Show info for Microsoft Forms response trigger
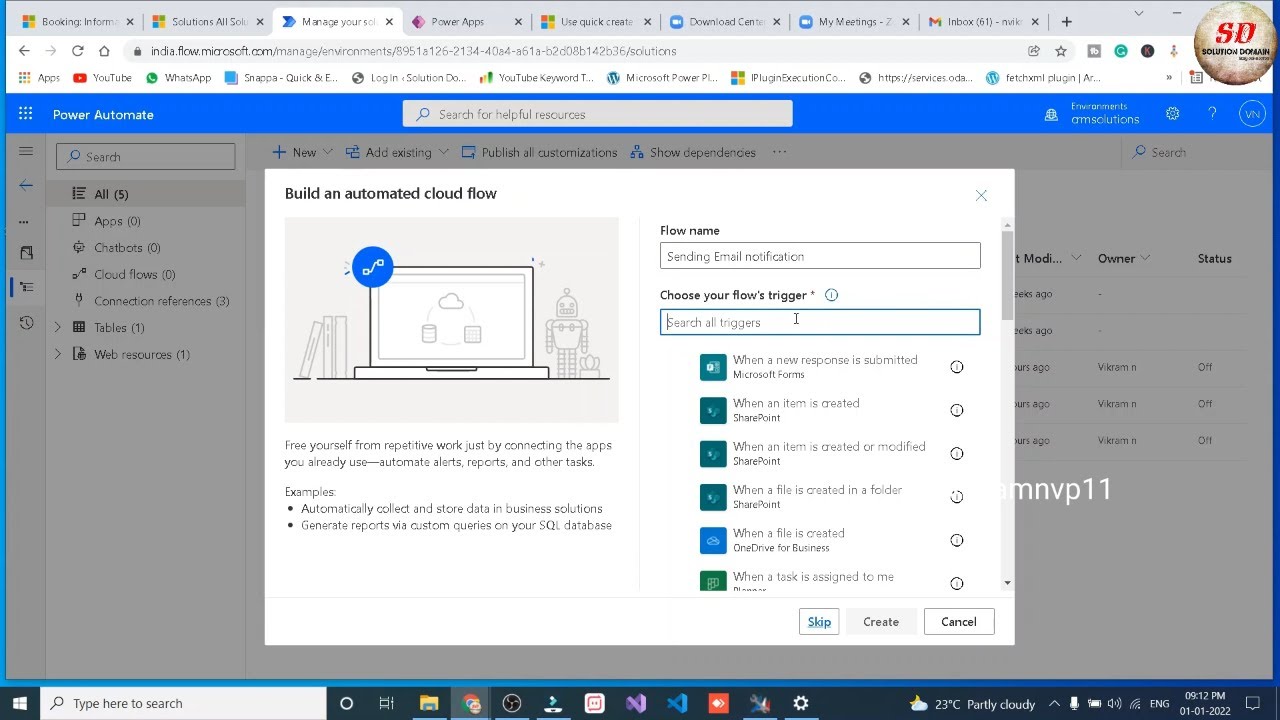 coord(957,367)
